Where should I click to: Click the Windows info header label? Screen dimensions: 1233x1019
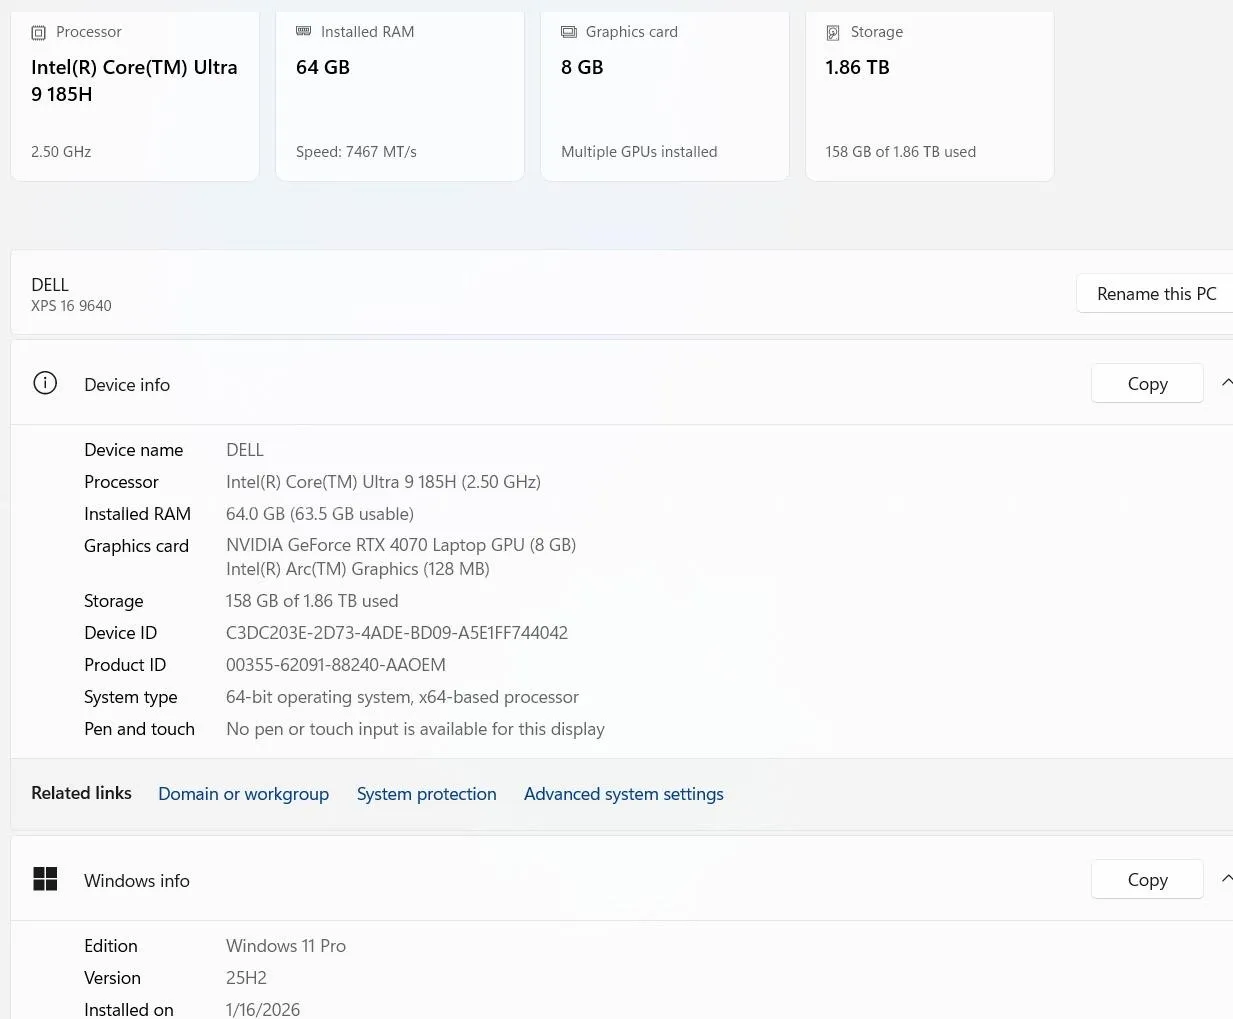(x=137, y=881)
